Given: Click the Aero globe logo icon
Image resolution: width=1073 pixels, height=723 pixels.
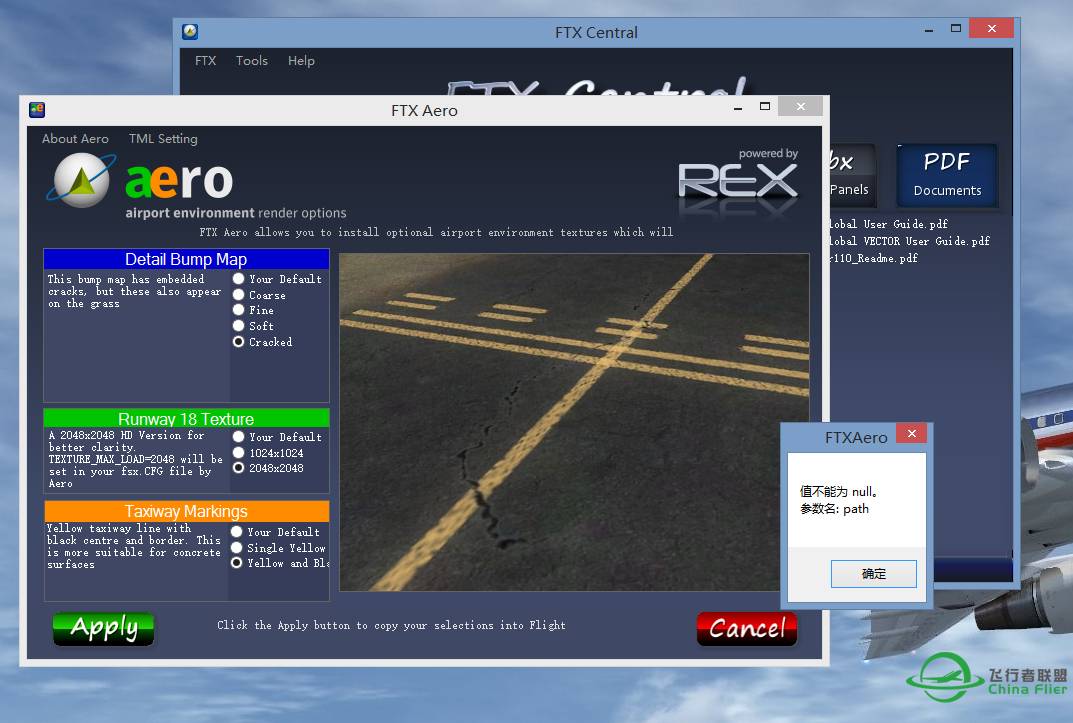Looking at the screenshot, I should pyautogui.click(x=78, y=181).
